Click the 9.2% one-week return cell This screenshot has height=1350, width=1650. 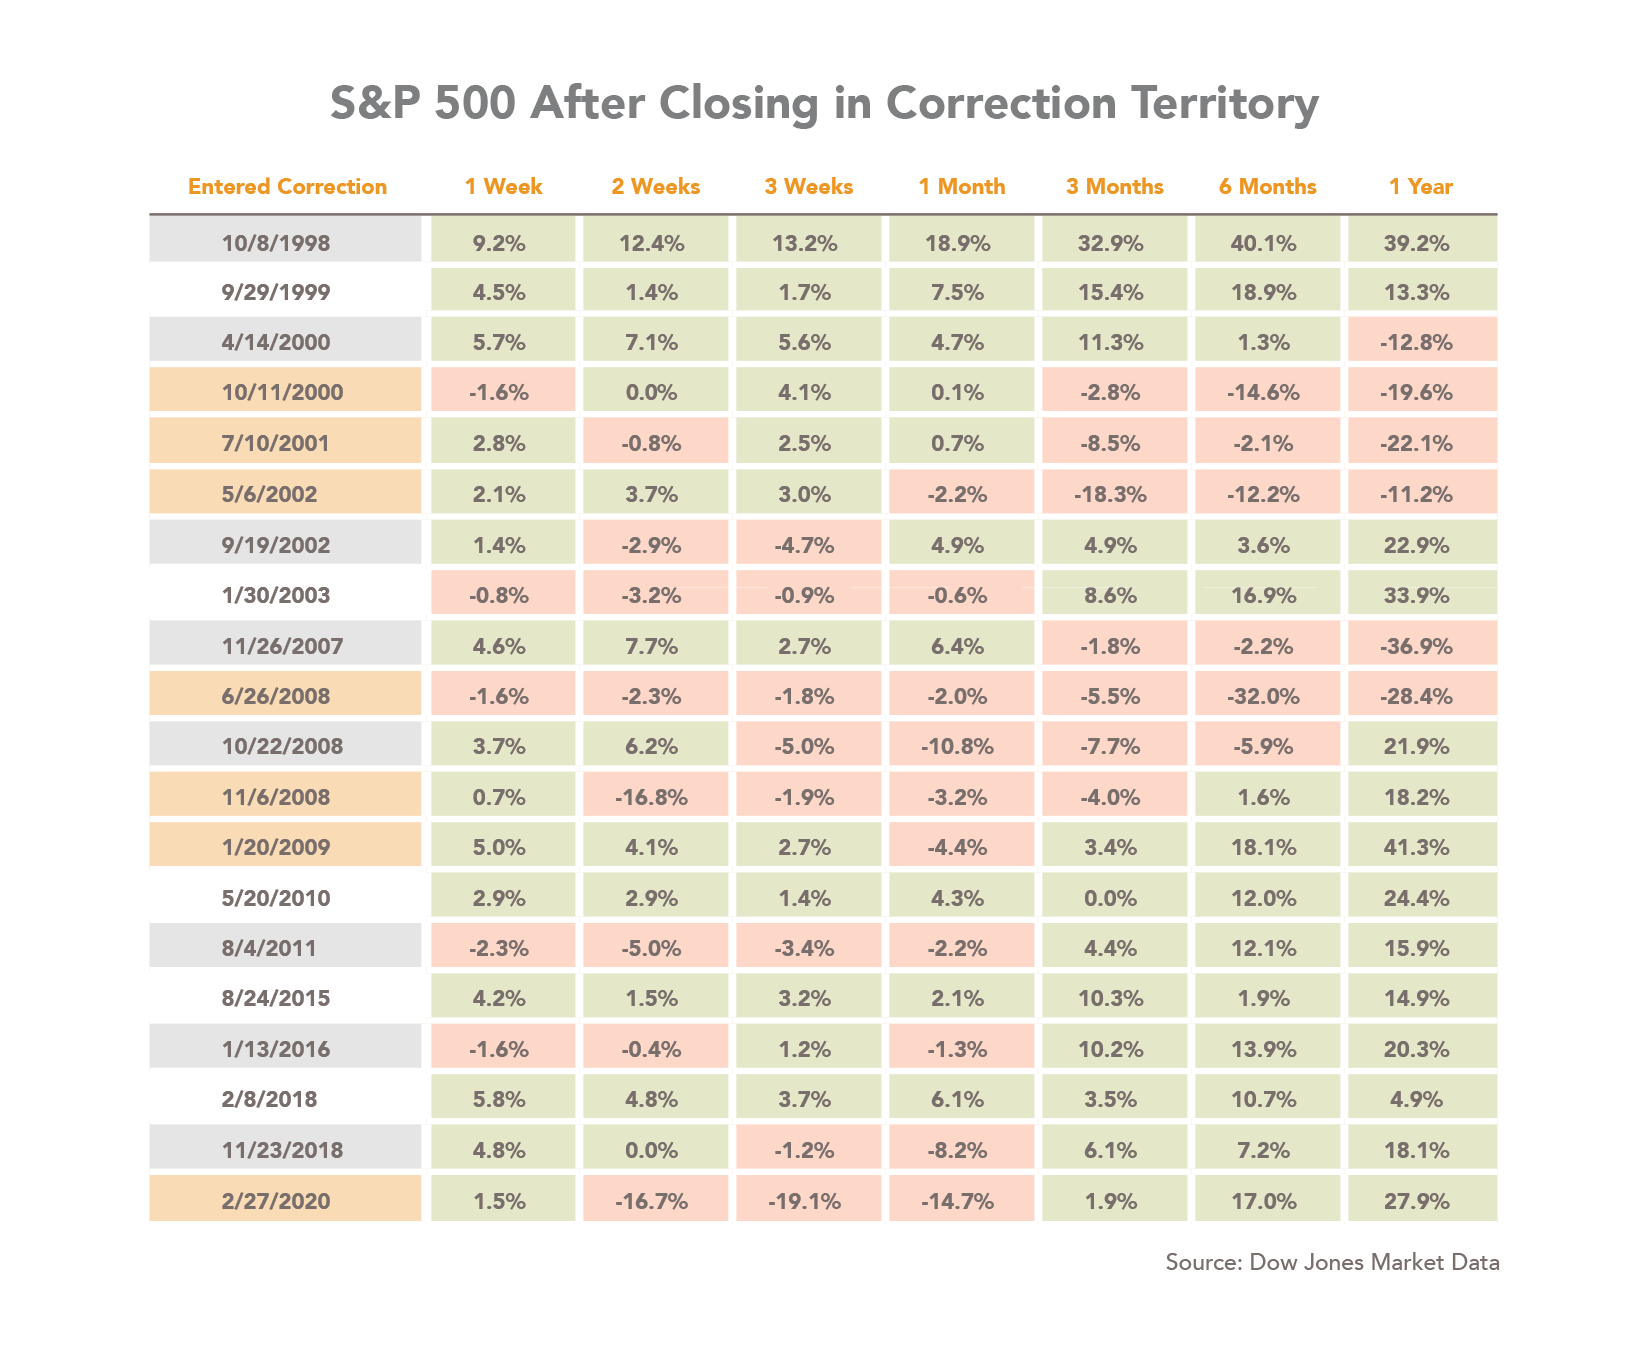(x=503, y=243)
